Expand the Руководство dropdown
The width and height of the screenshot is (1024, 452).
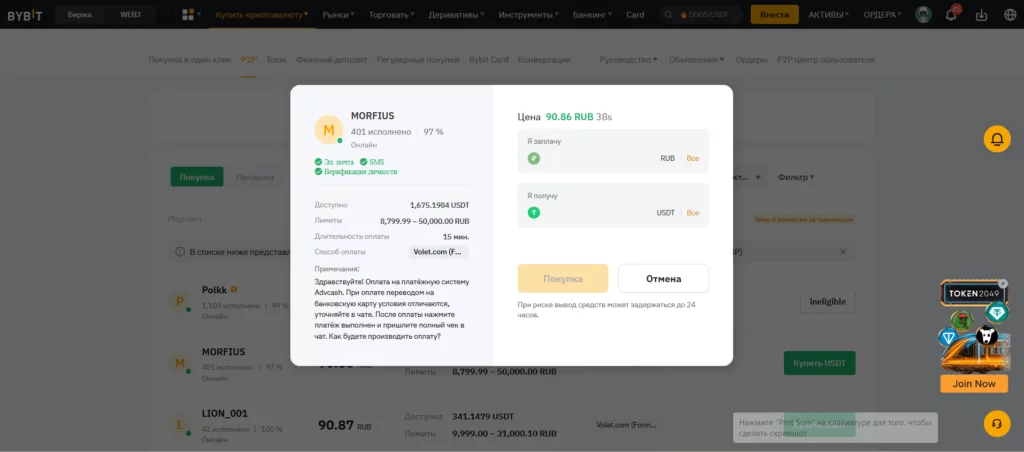(x=628, y=59)
